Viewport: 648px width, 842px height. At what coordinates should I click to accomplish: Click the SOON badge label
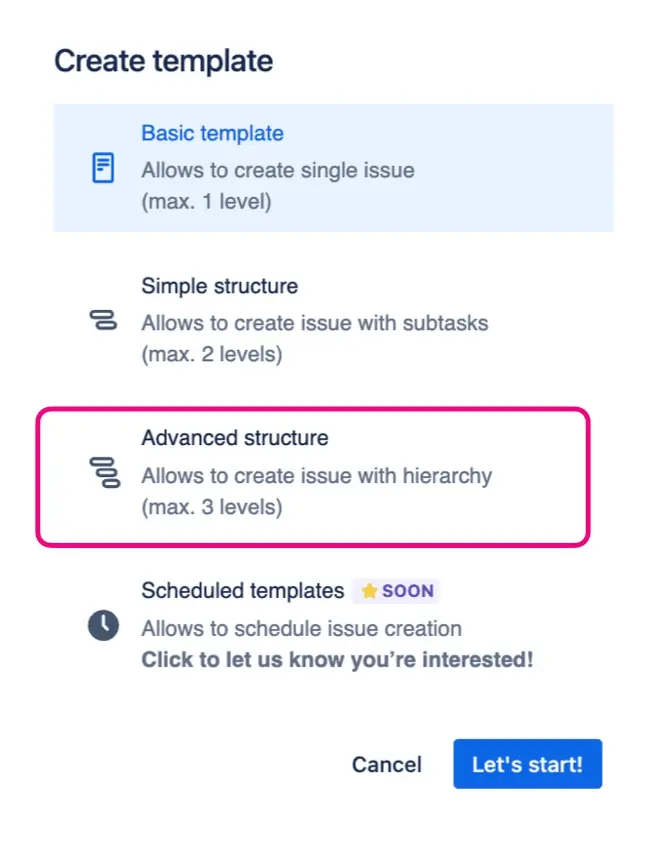407,591
